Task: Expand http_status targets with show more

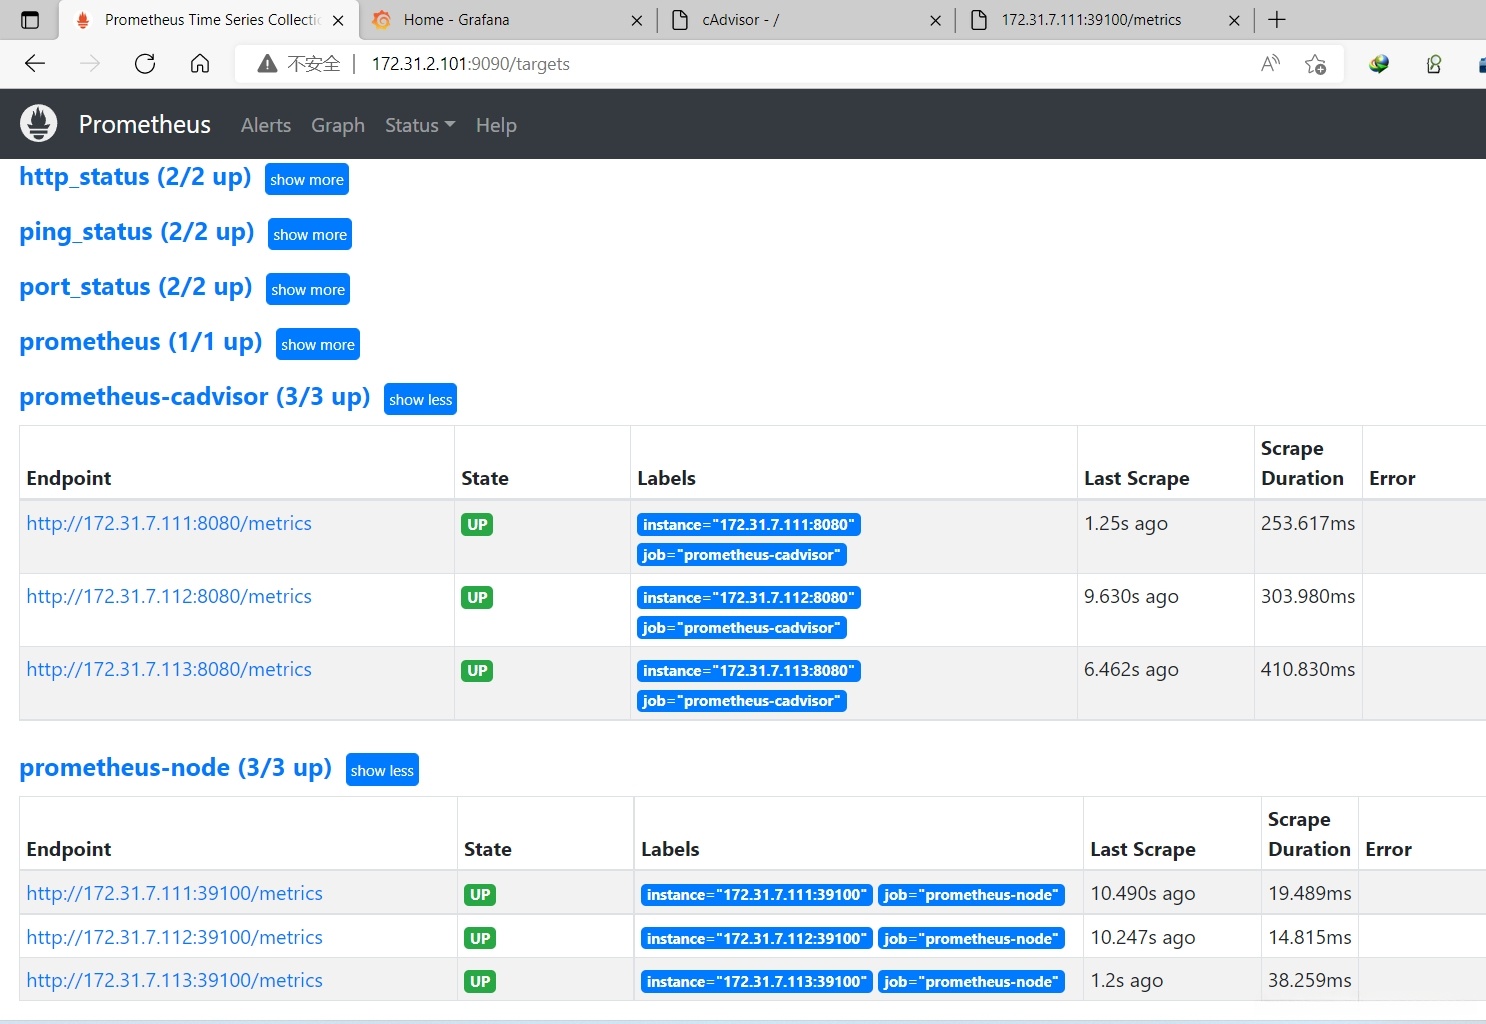Action: point(307,180)
